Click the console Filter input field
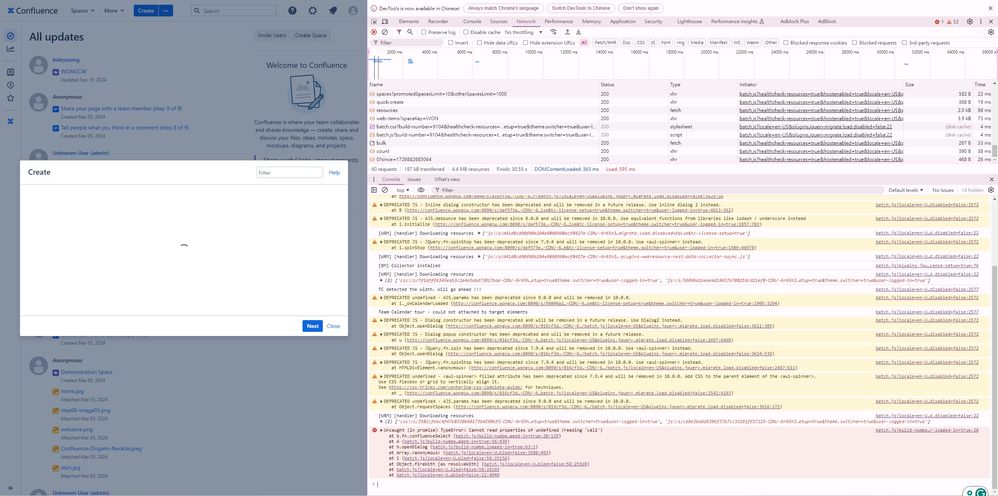Image resolution: width=998 pixels, height=496 pixels. tap(659, 190)
